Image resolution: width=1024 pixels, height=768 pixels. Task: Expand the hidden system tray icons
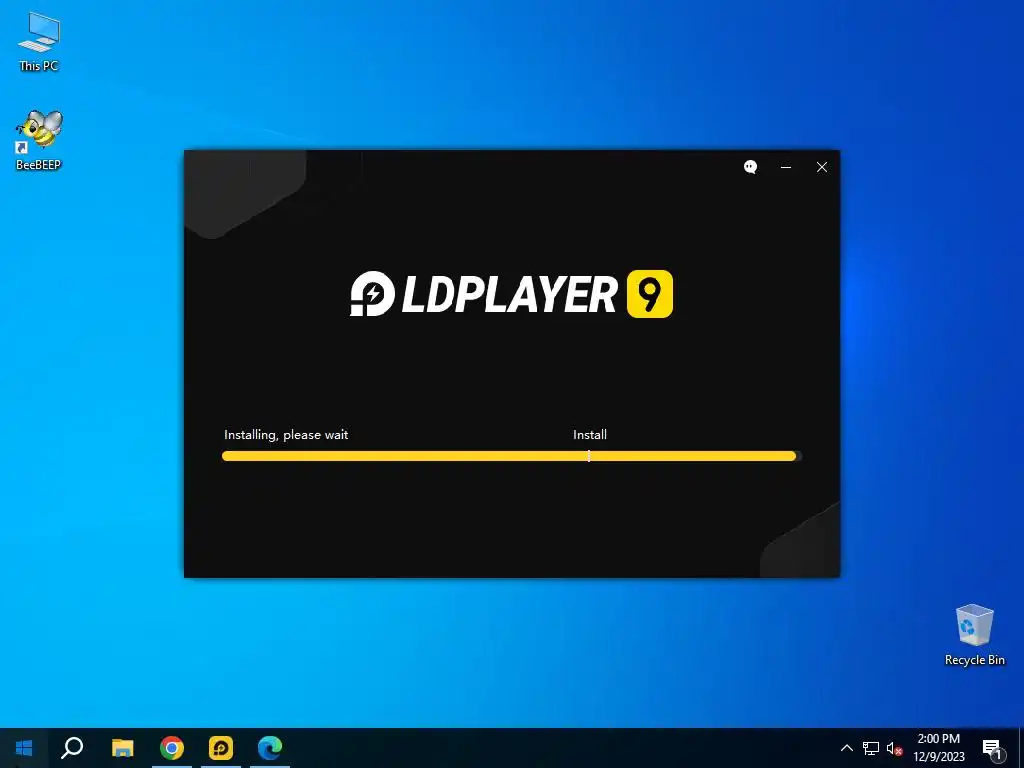tap(846, 748)
